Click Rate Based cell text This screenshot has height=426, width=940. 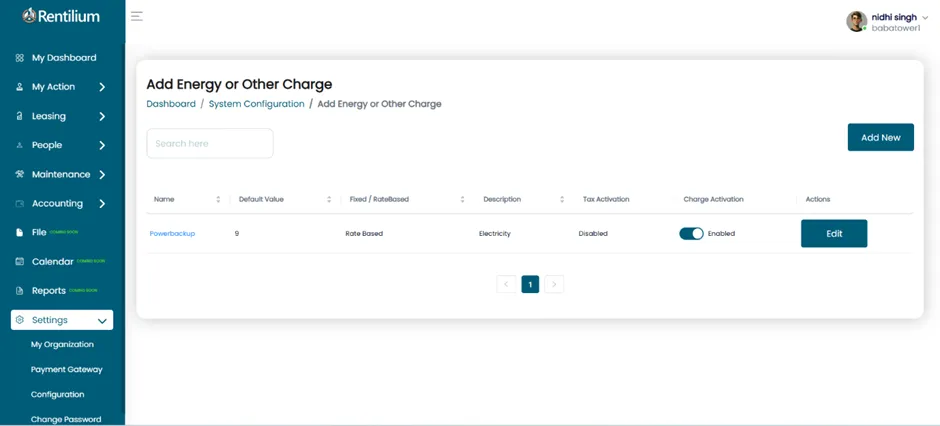[x=364, y=234]
